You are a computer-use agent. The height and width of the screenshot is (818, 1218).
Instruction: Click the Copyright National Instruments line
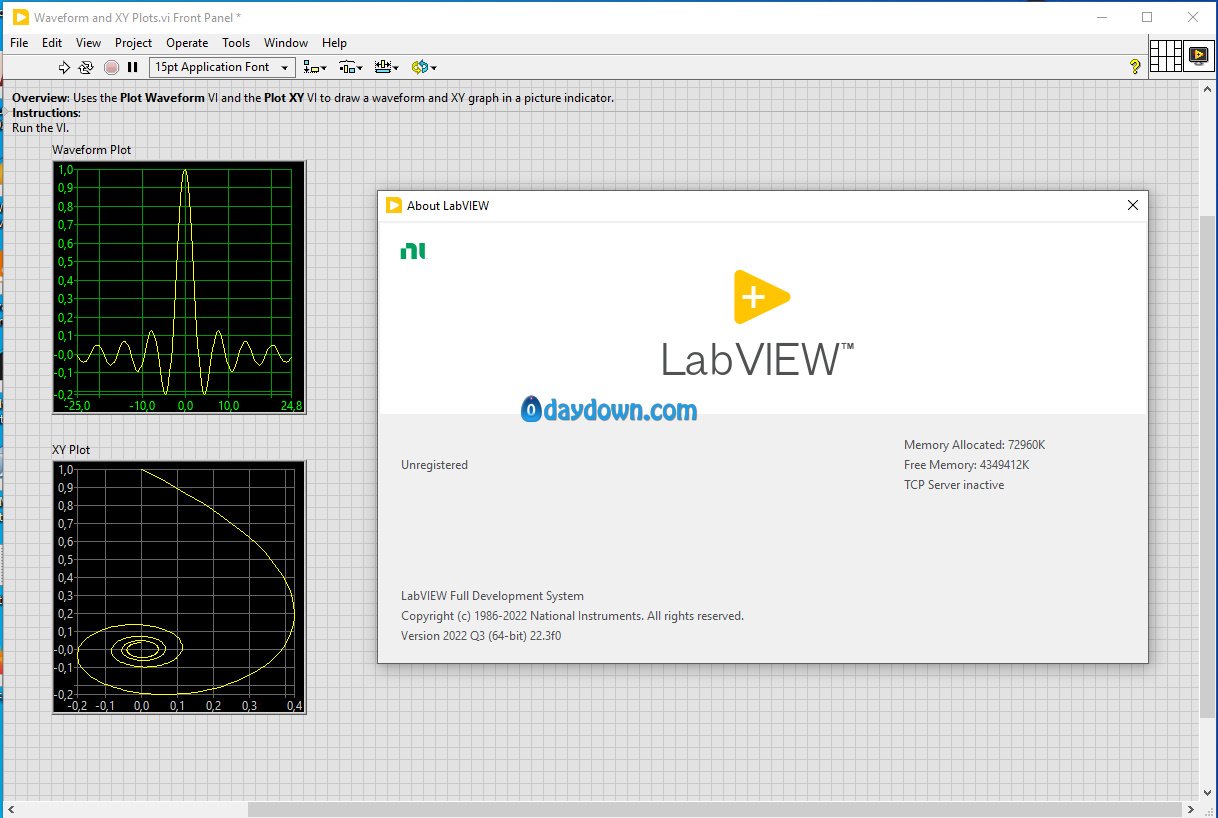click(x=572, y=616)
